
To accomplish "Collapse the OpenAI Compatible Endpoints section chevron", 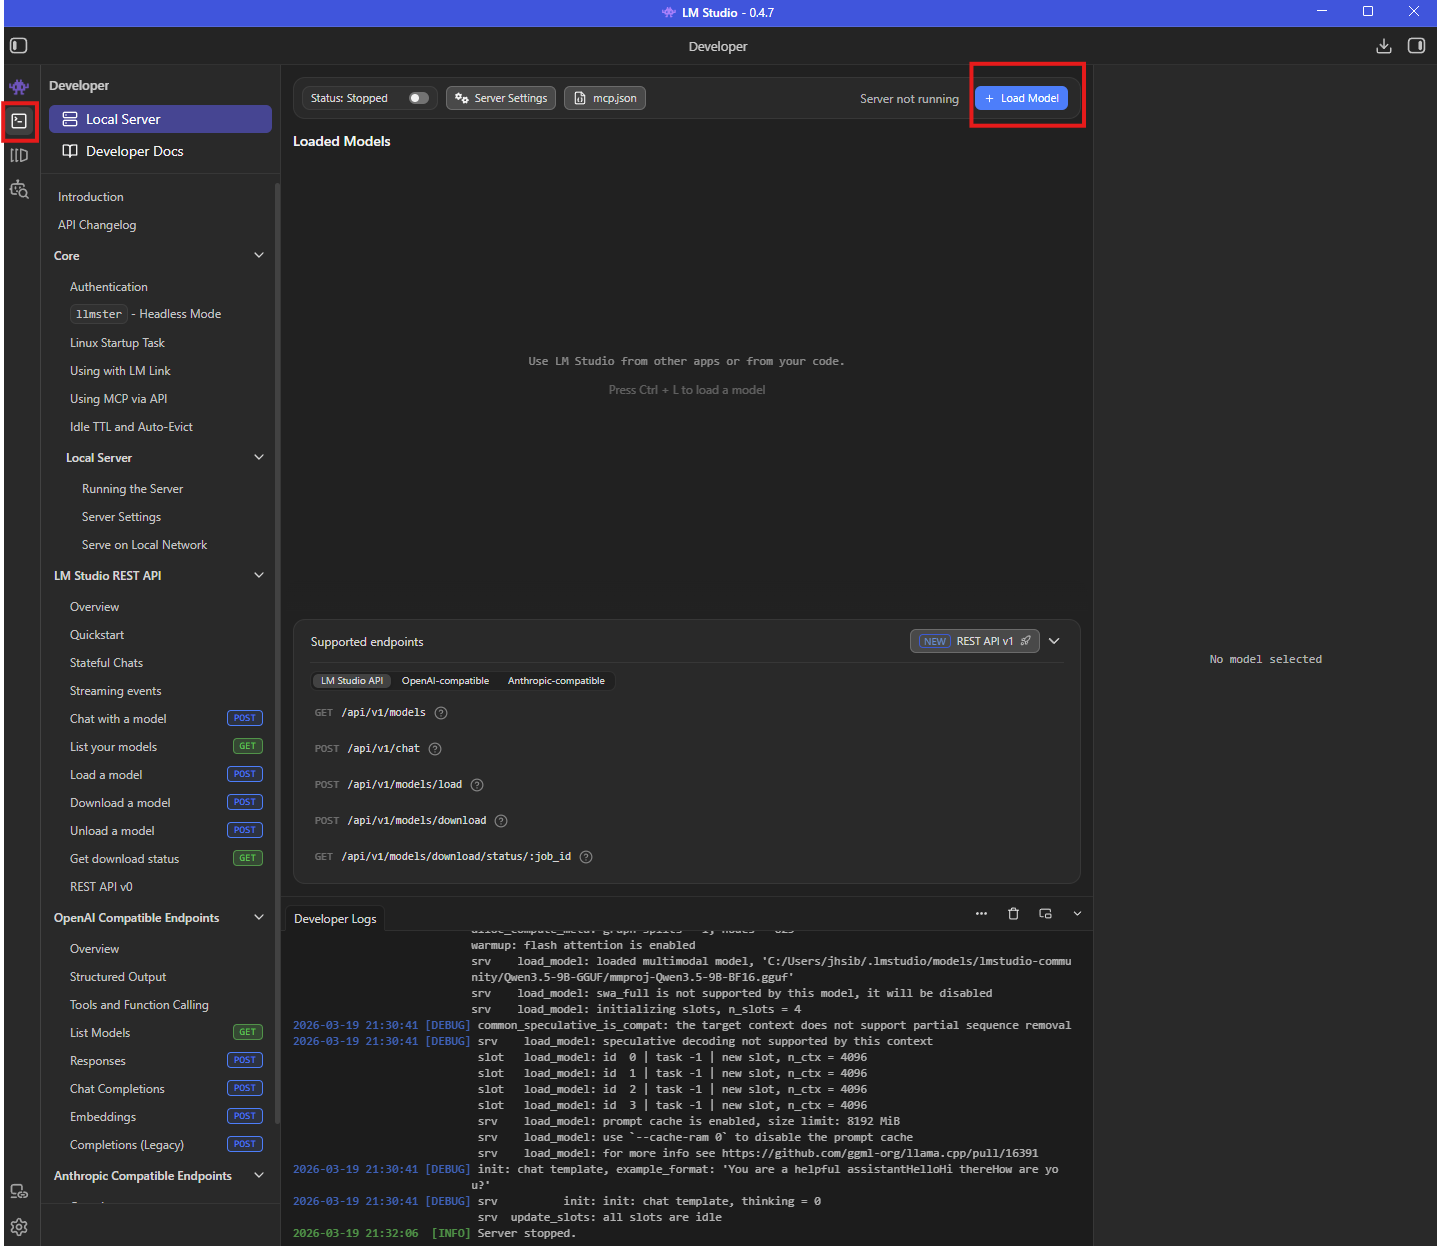I will click(x=259, y=917).
